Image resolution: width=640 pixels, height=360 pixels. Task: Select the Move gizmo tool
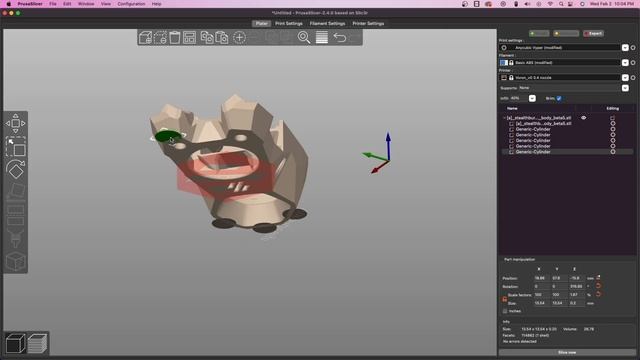pos(16,123)
